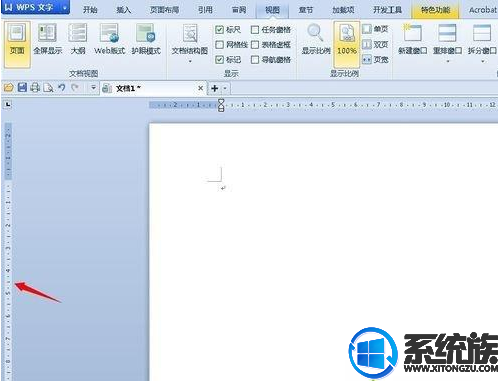Switch to the 页面布局 tab
The width and height of the screenshot is (498, 381).
point(164,10)
